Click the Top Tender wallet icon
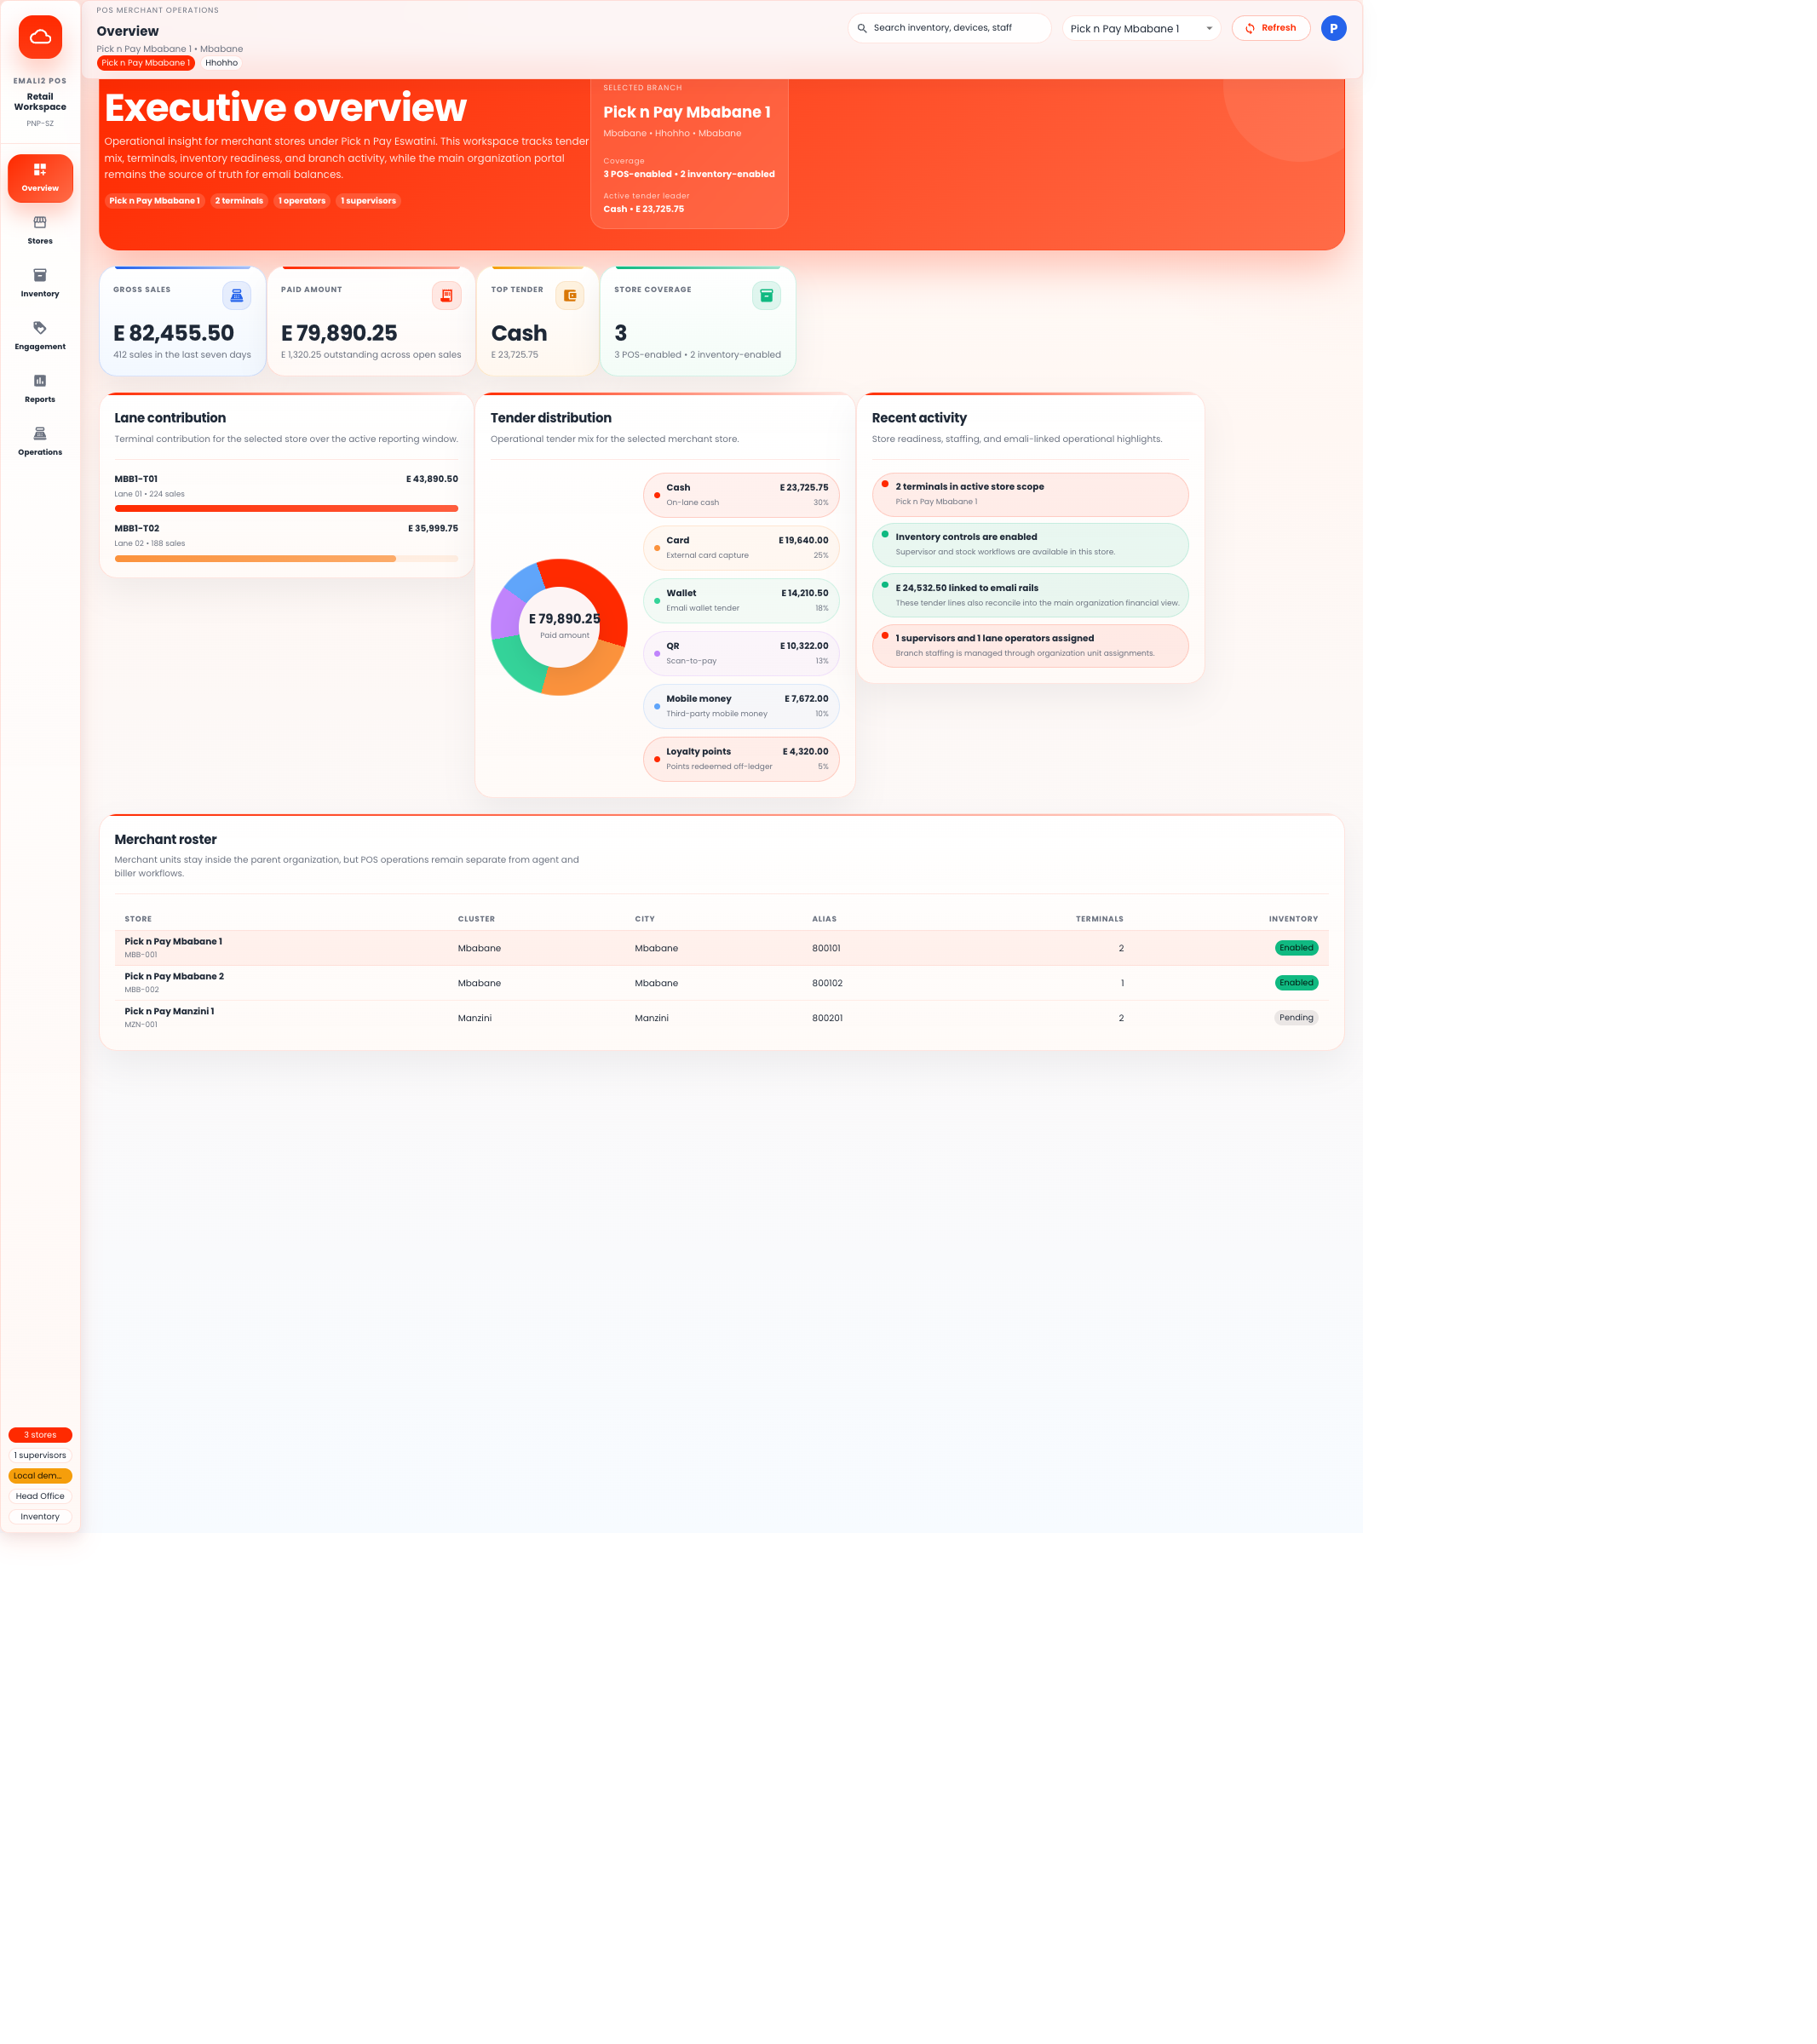1817x2044 pixels. [570, 296]
